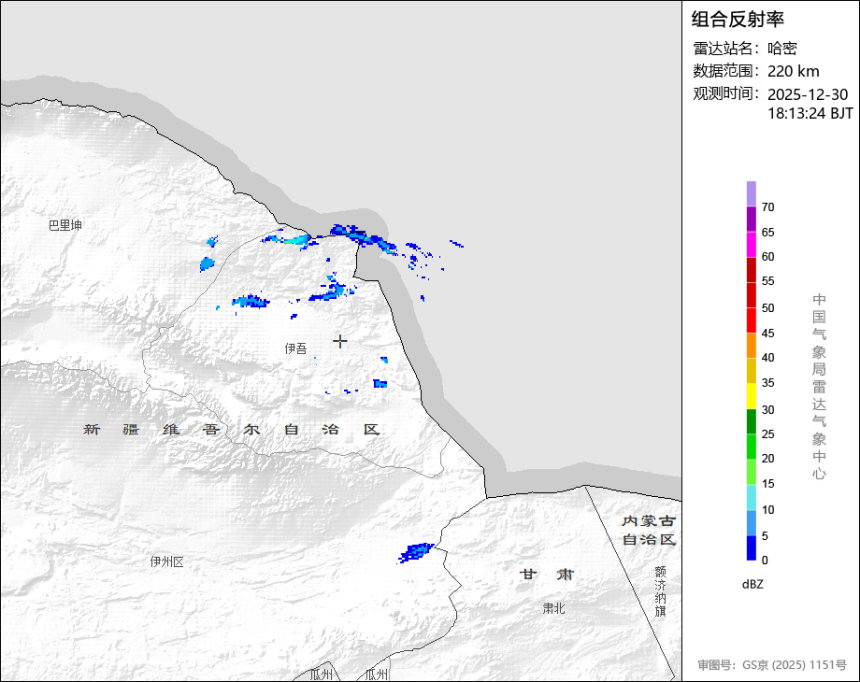The image size is (860, 682).
Task: Click the 审图号 GS京 (2025) 1151号 text
Action: click(x=772, y=665)
